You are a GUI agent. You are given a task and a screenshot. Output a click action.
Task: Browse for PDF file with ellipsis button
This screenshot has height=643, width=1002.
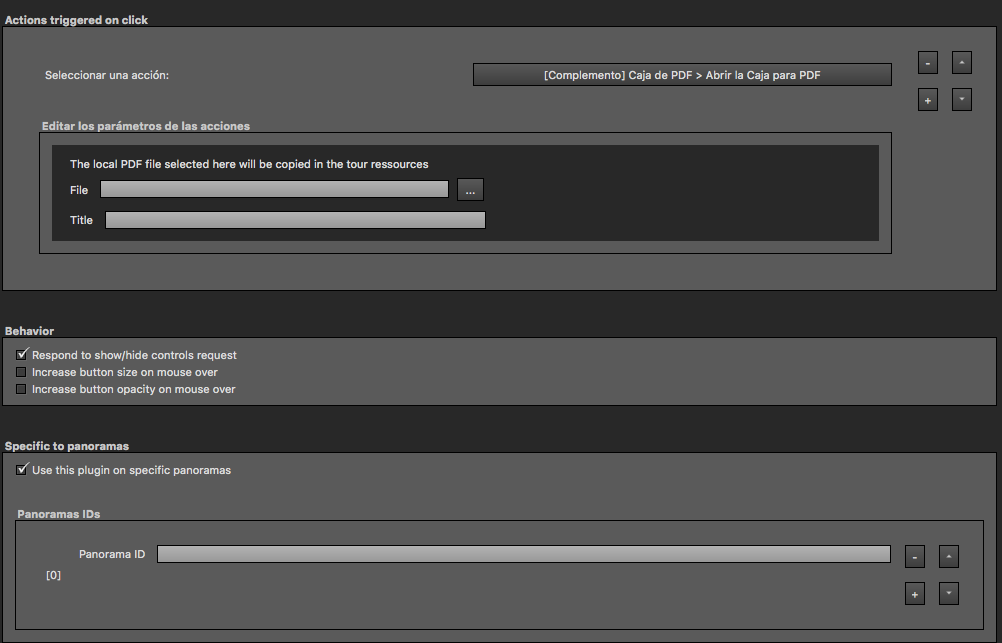pos(470,190)
